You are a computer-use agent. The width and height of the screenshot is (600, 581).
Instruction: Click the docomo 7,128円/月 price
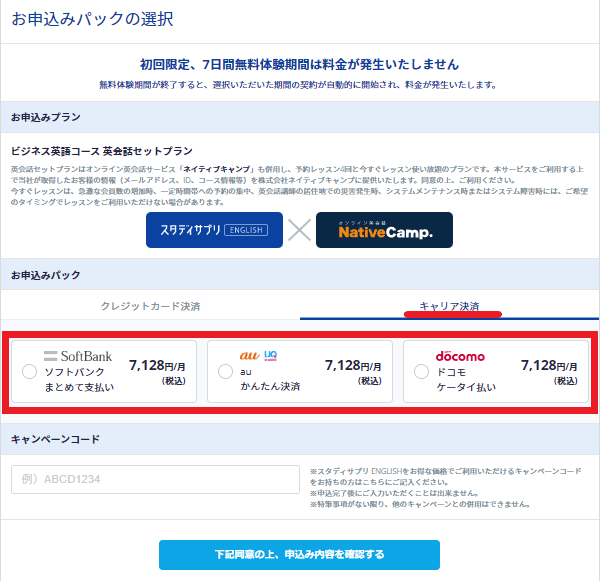coord(549,366)
